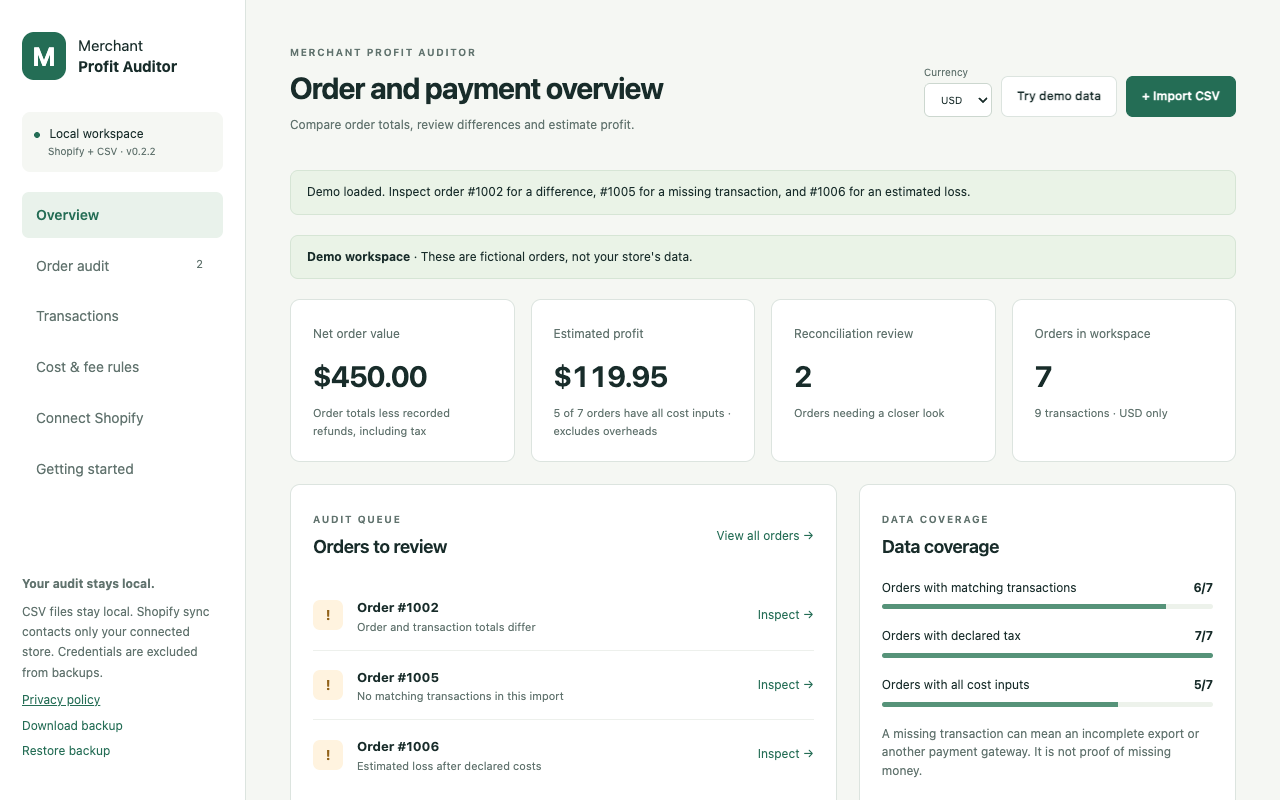1280x800 pixels.
Task: Click the Net order value card
Action: click(x=402, y=381)
